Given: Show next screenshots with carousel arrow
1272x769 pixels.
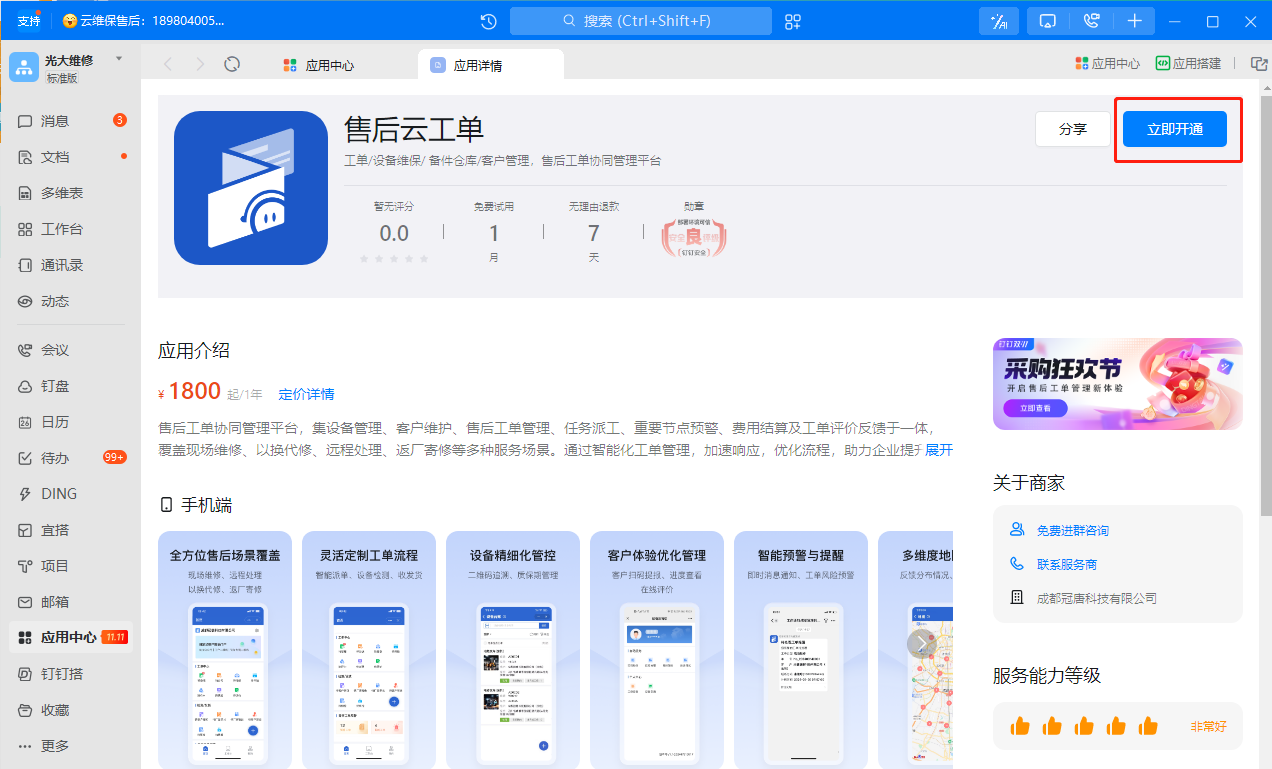Looking at the screenshot, I should pos(921,643).
